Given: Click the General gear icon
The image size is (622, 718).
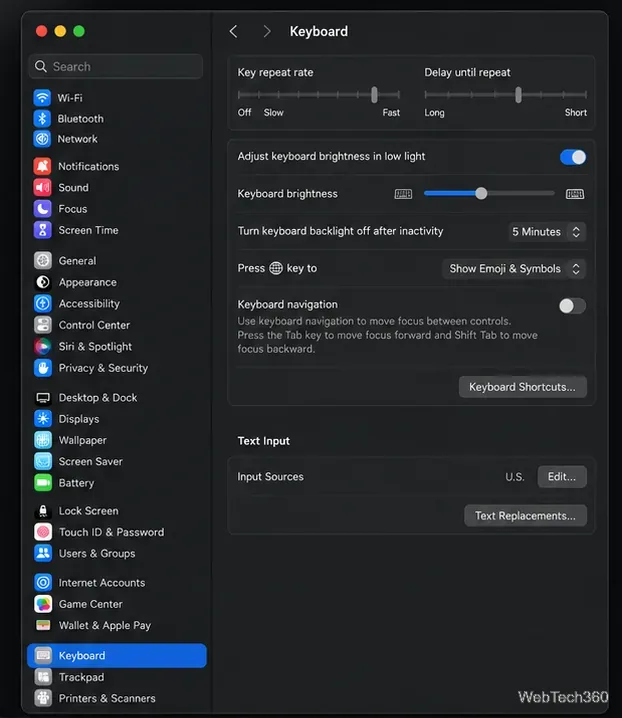Looking at the screenshot, I should [x=43, y=261].
